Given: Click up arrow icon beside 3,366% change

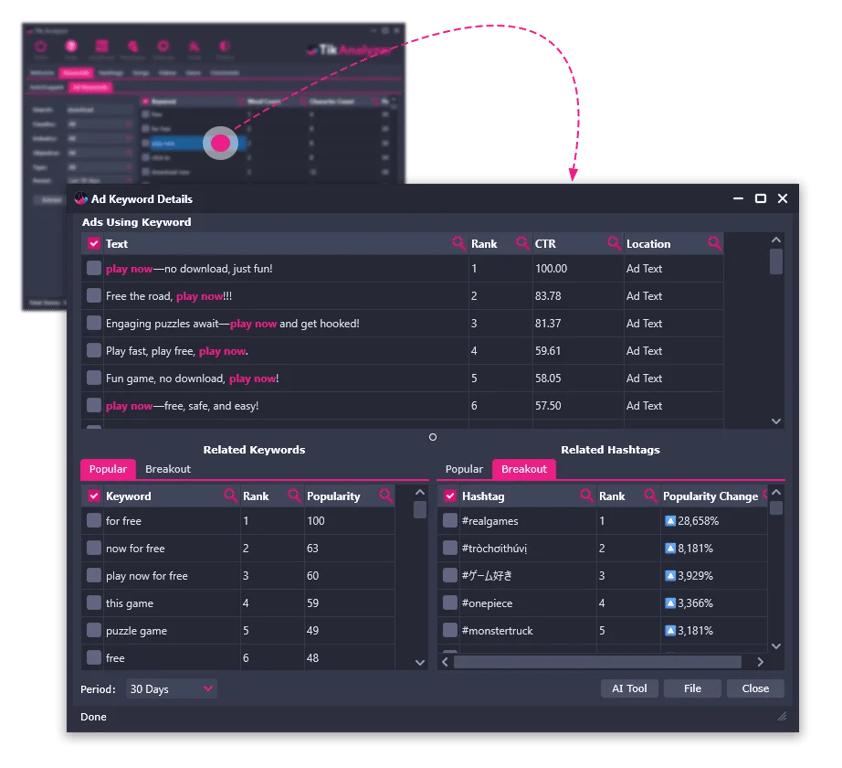Looking at the screenshot, I should (x=670, y=603).
